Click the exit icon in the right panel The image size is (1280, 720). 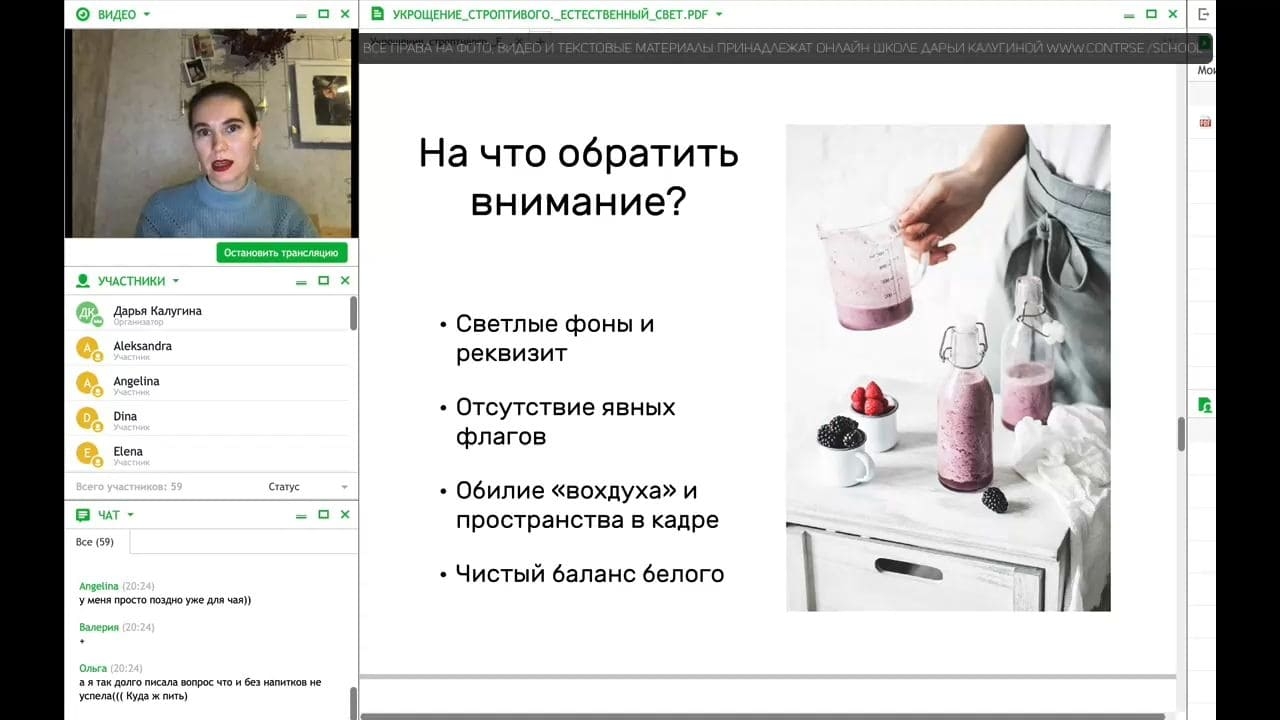[x=1204, y=14]
